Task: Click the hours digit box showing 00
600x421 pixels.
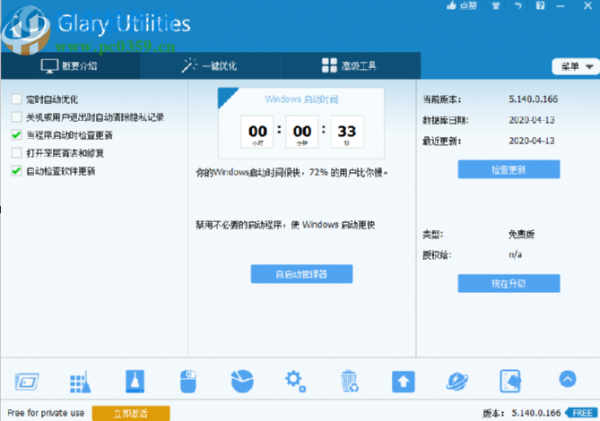Action: coord(257,132)
